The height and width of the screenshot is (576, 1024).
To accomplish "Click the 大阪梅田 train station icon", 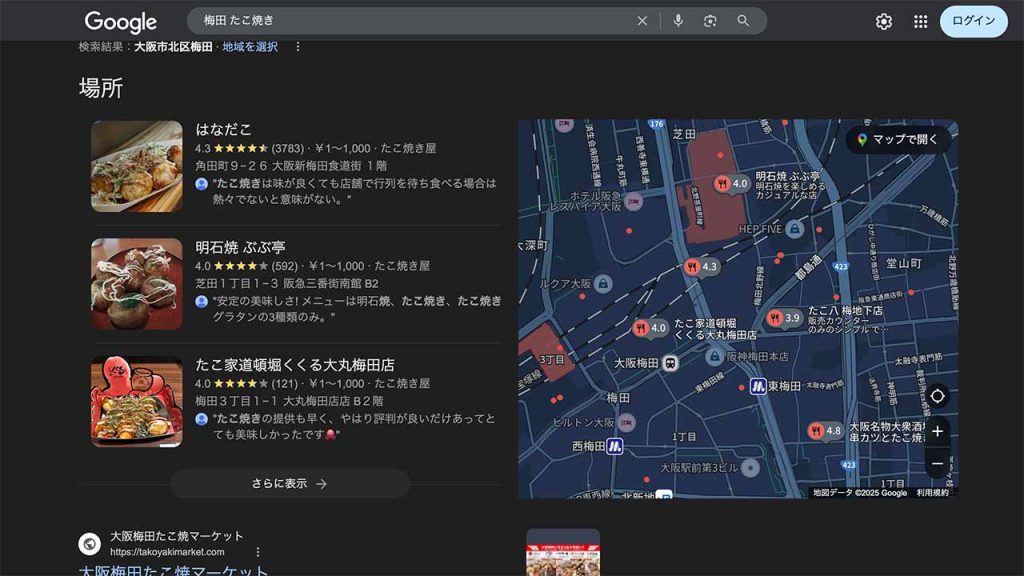I will [669, 363].
